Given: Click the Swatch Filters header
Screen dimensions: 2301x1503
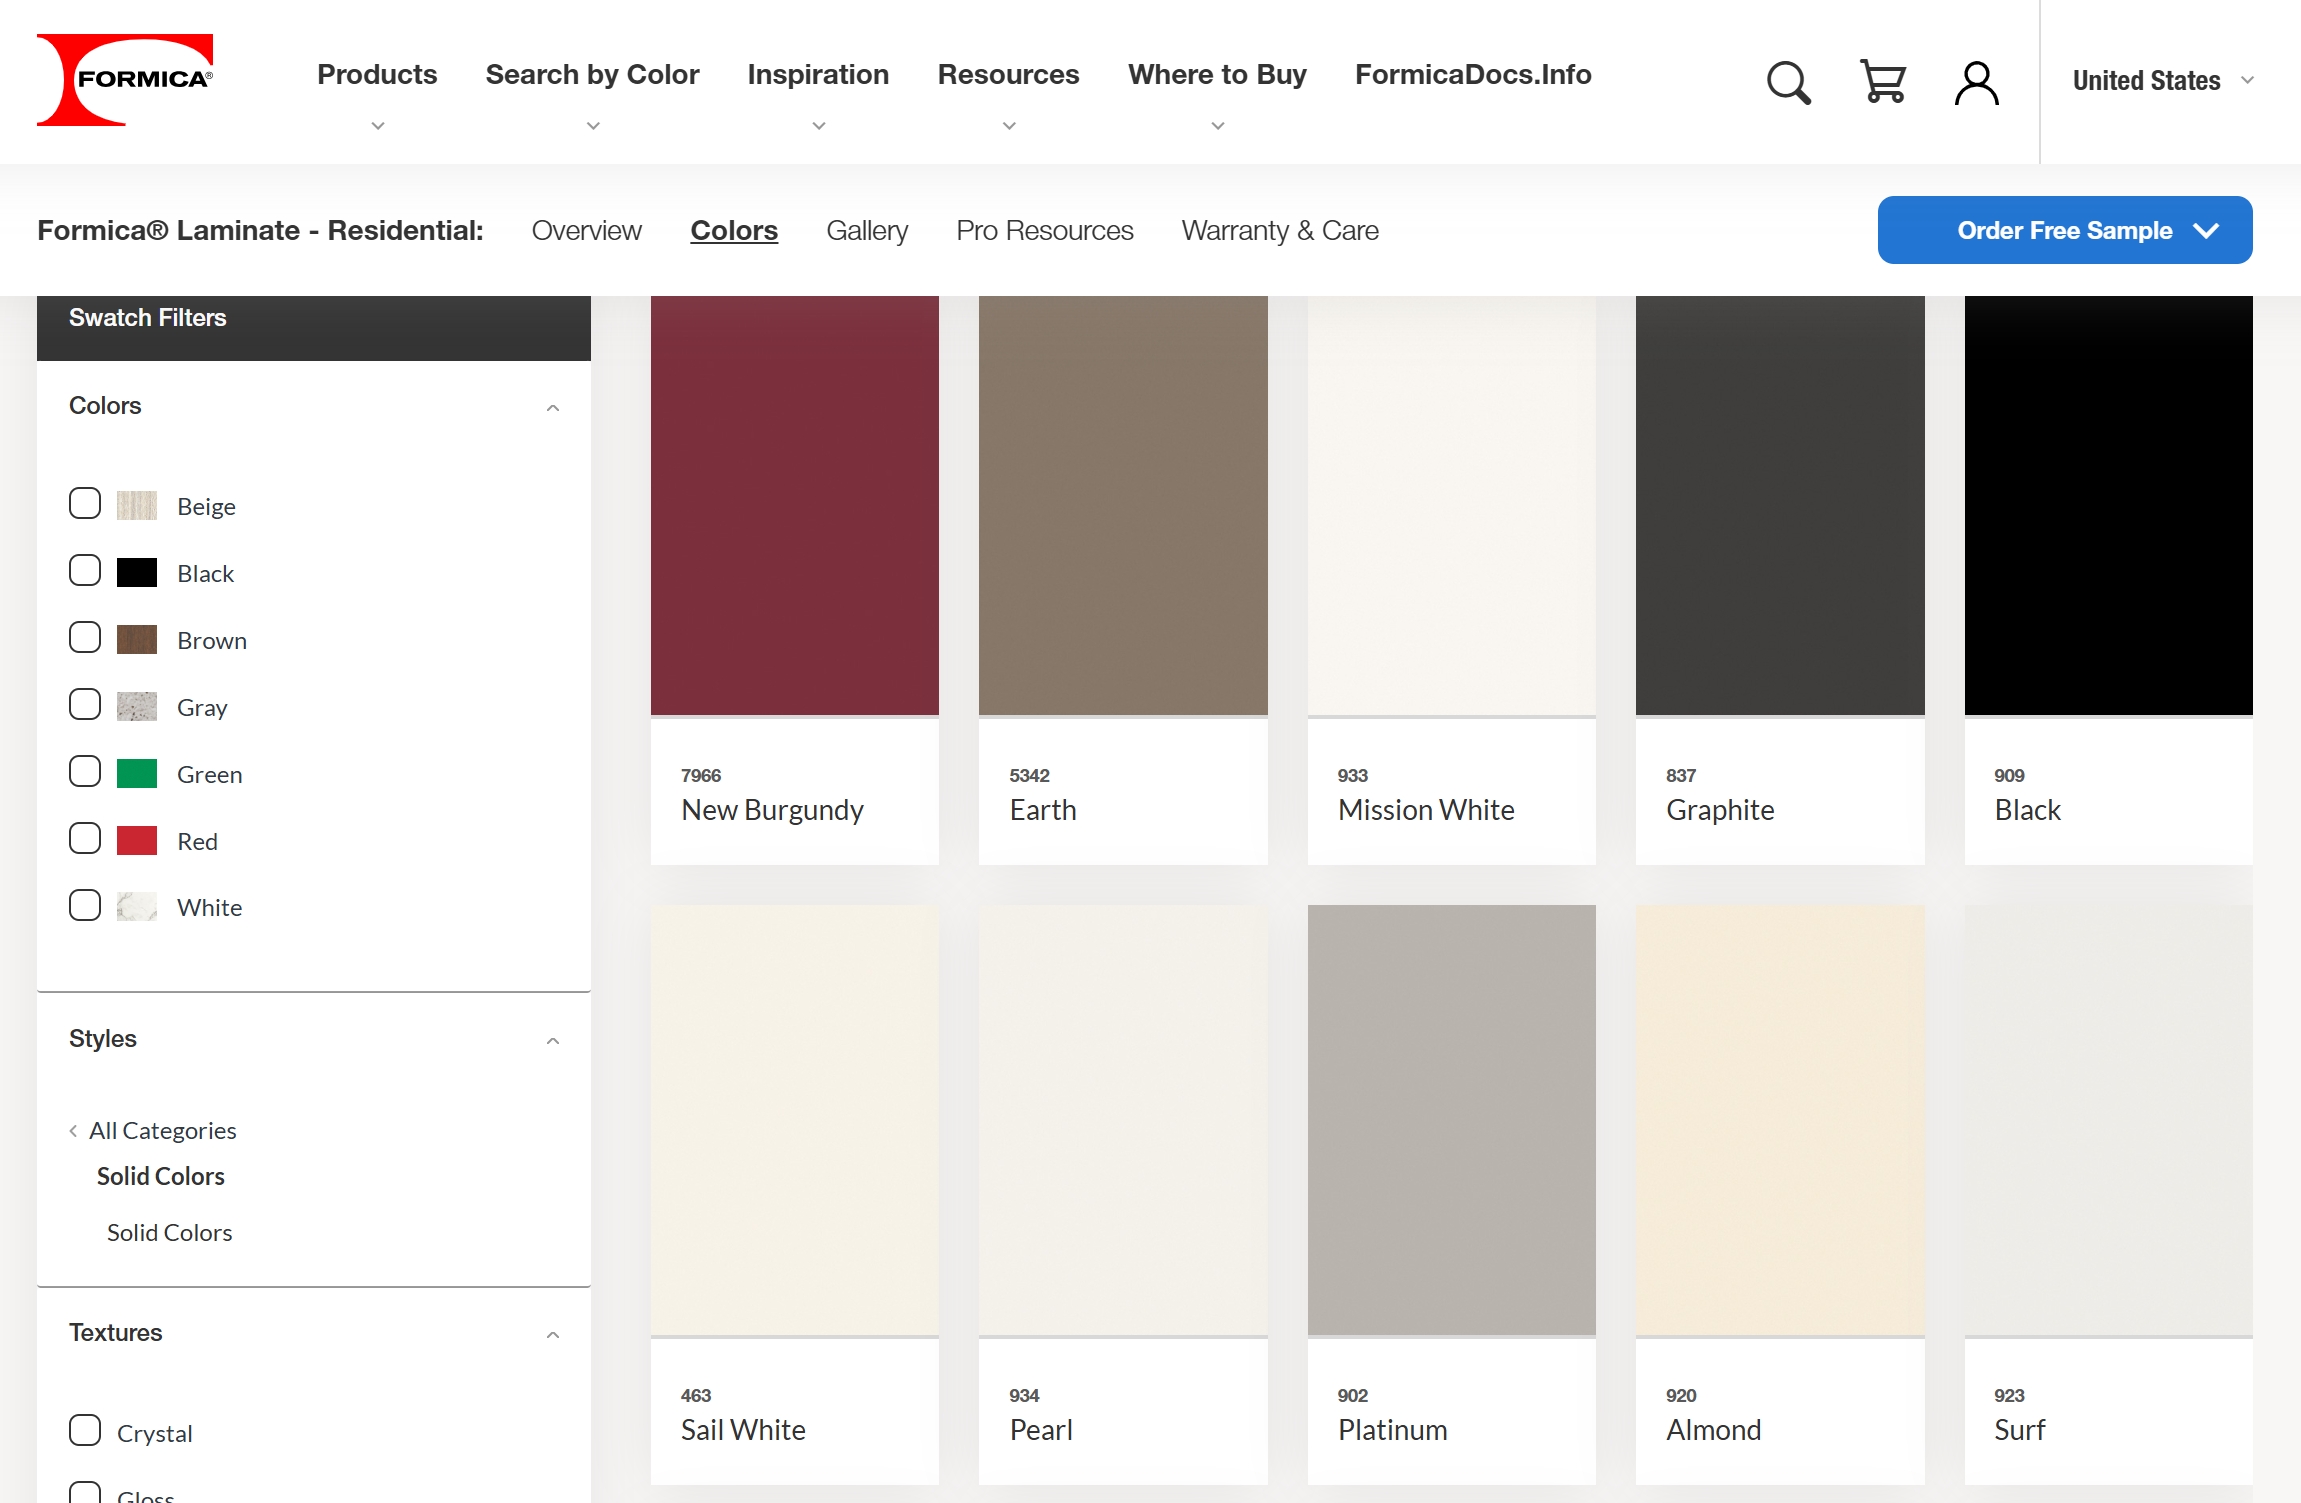Looking at the screenshot, I should (313, 327).
